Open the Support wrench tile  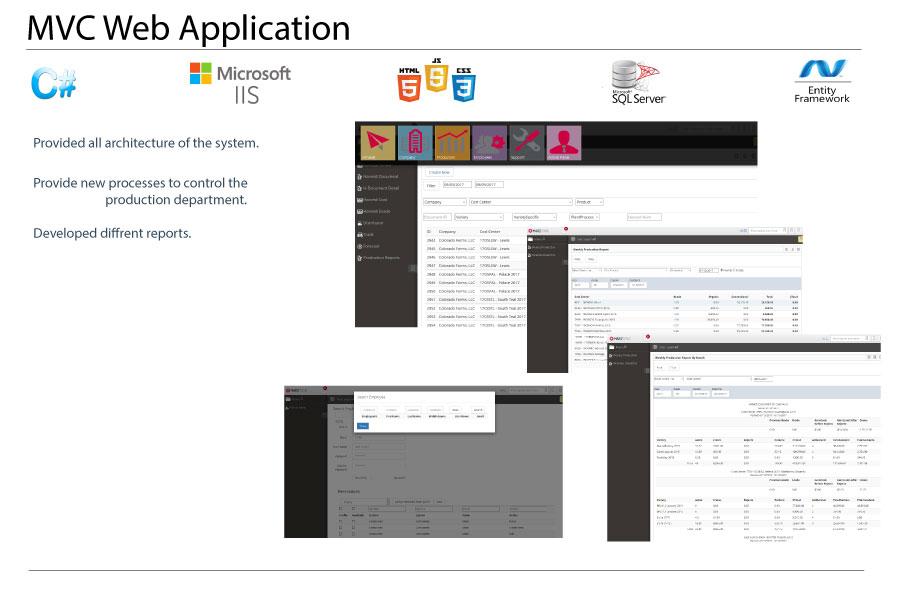(527, 144)
